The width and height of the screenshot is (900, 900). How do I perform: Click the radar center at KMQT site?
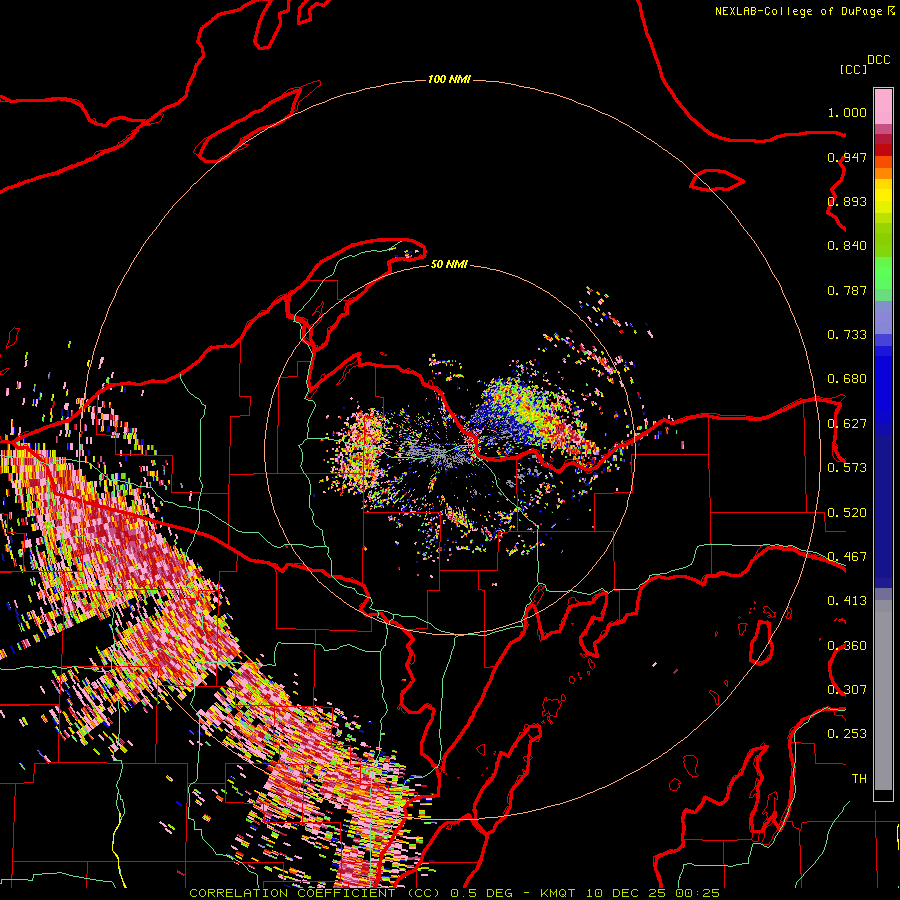tap(449, 450)
